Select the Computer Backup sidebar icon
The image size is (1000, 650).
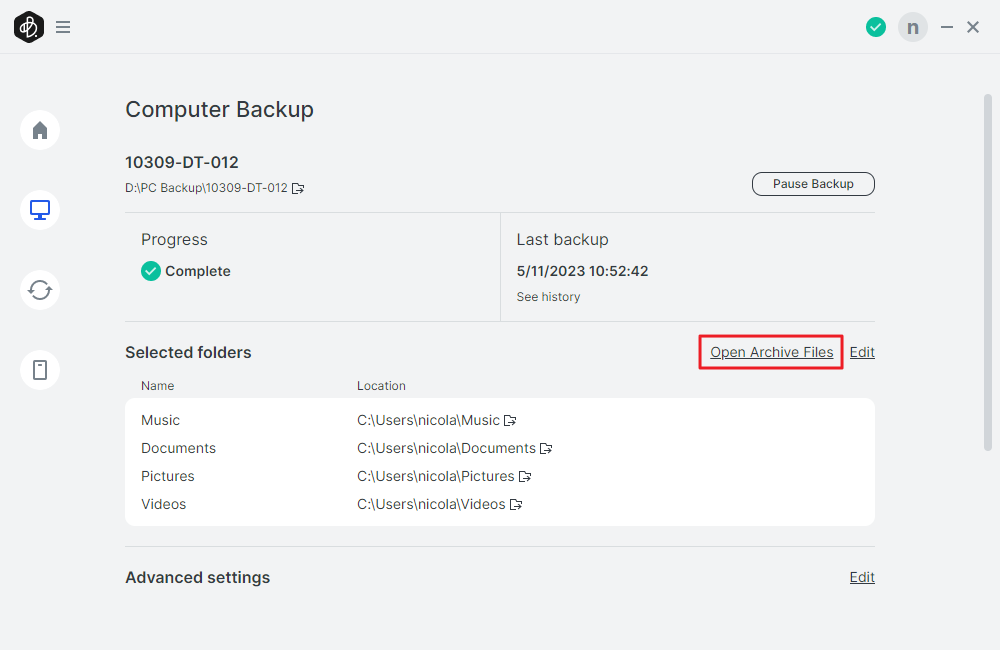(x=40, y=210)
